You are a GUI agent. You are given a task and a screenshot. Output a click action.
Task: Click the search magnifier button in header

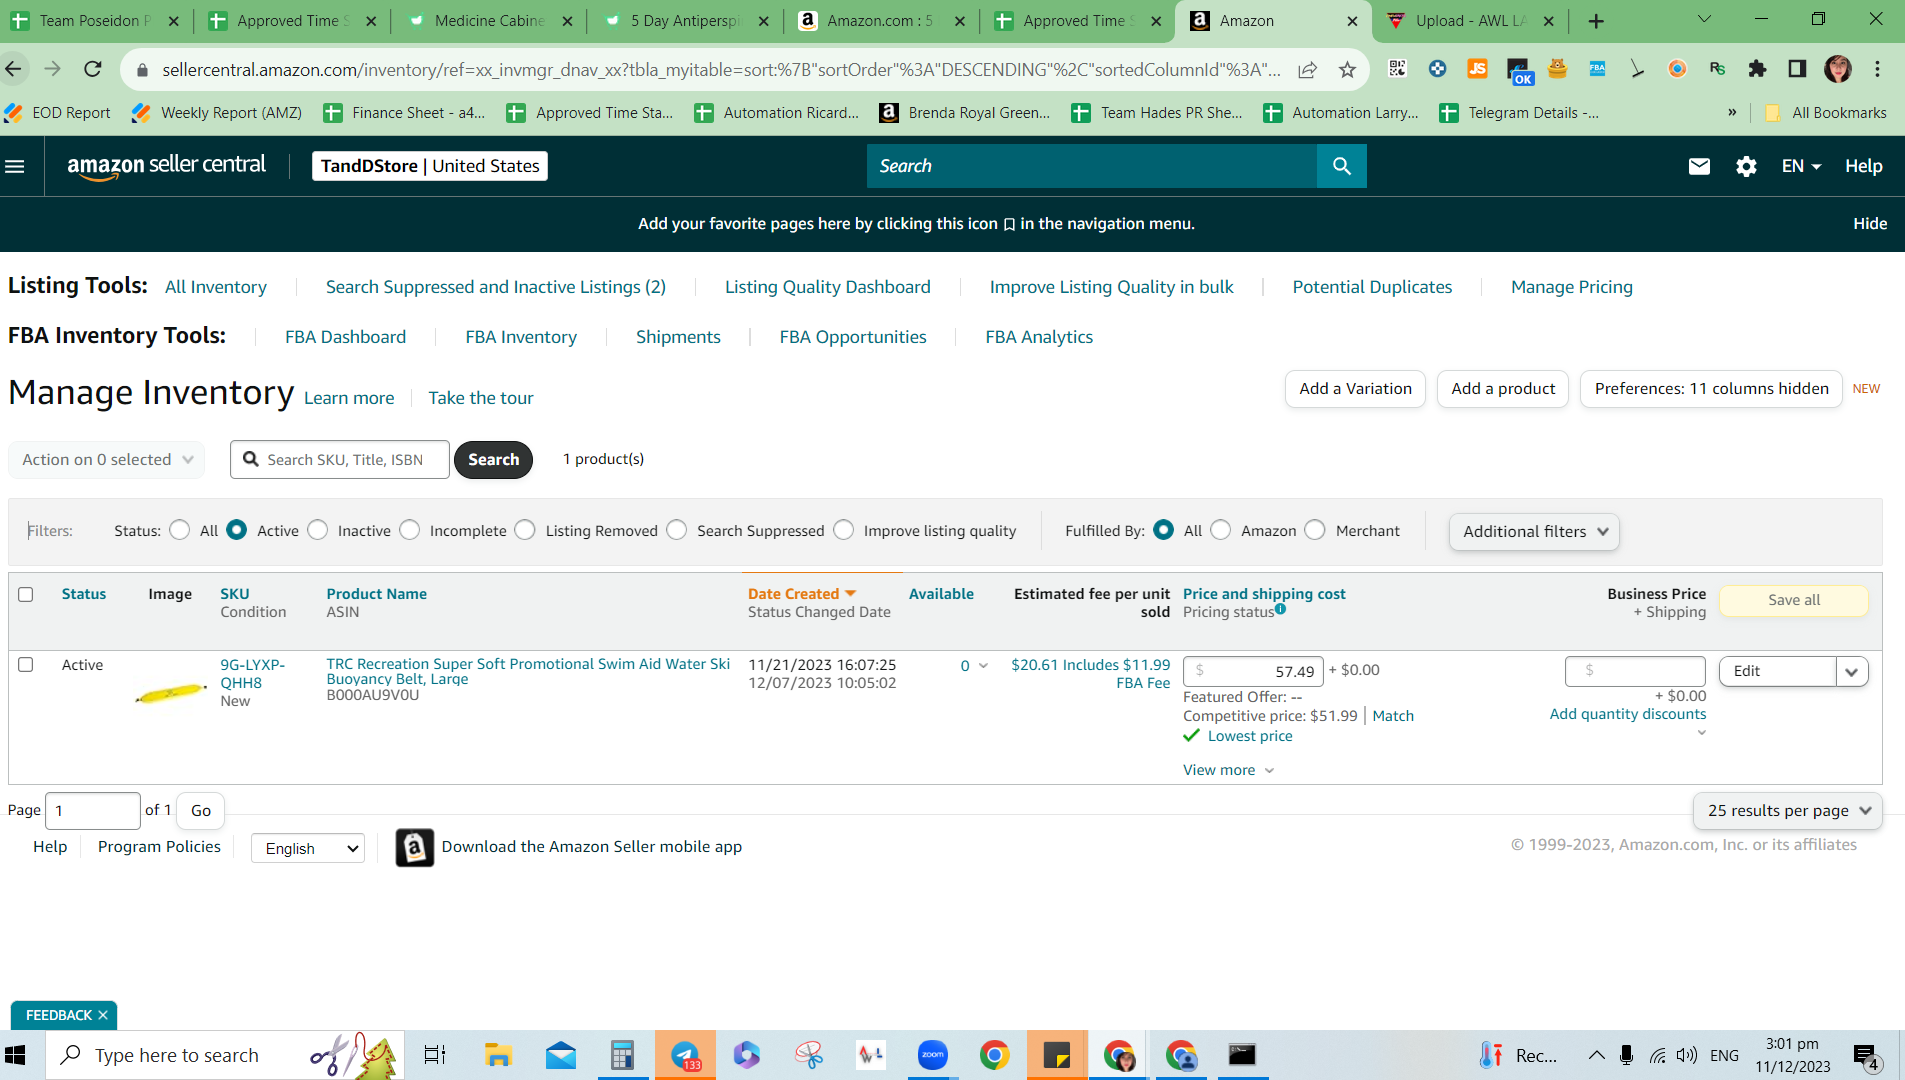pyautogui.click(x=1342, y=166)
